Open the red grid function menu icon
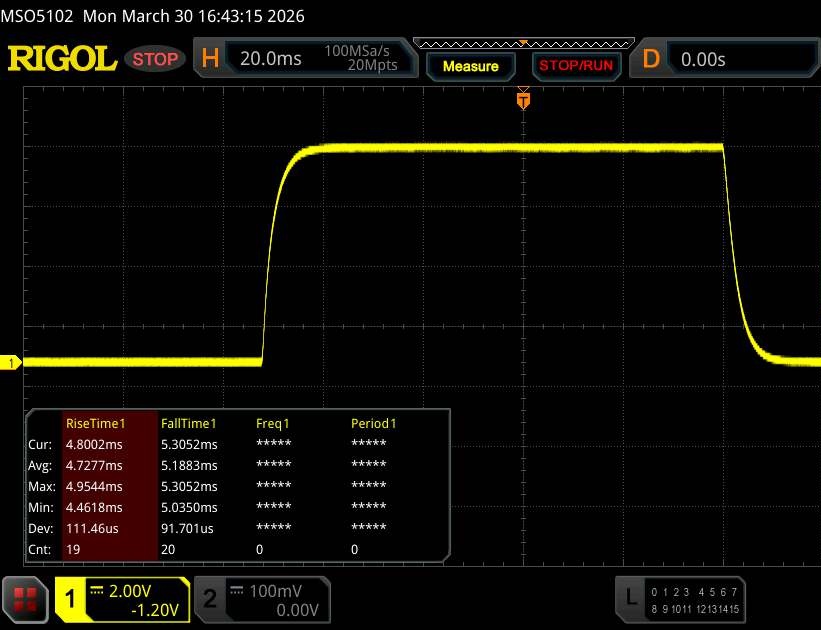This screenshot has width=821, height=630. 25,598
